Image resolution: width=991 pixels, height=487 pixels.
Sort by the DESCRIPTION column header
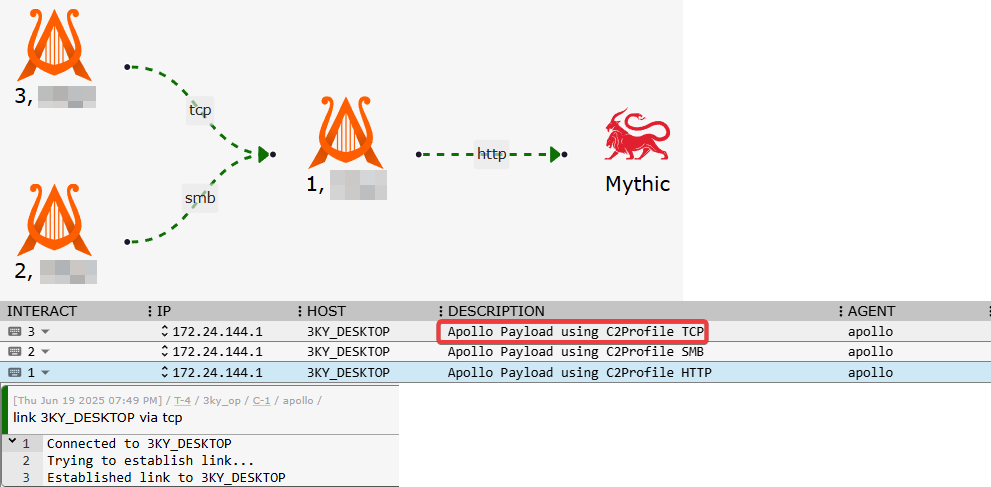point(496,311)
